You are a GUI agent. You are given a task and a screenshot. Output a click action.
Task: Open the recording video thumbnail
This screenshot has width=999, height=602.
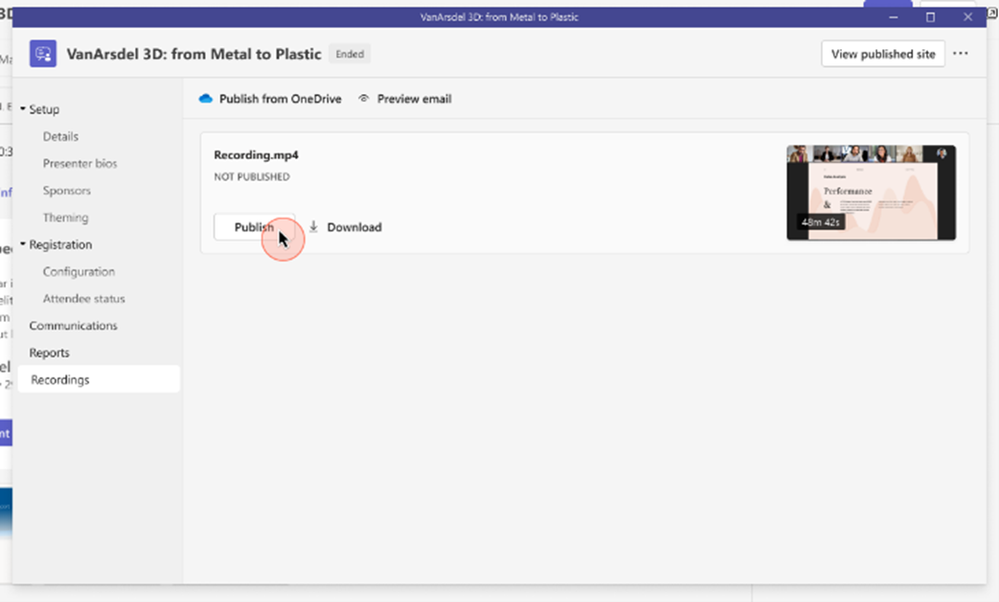871,192
